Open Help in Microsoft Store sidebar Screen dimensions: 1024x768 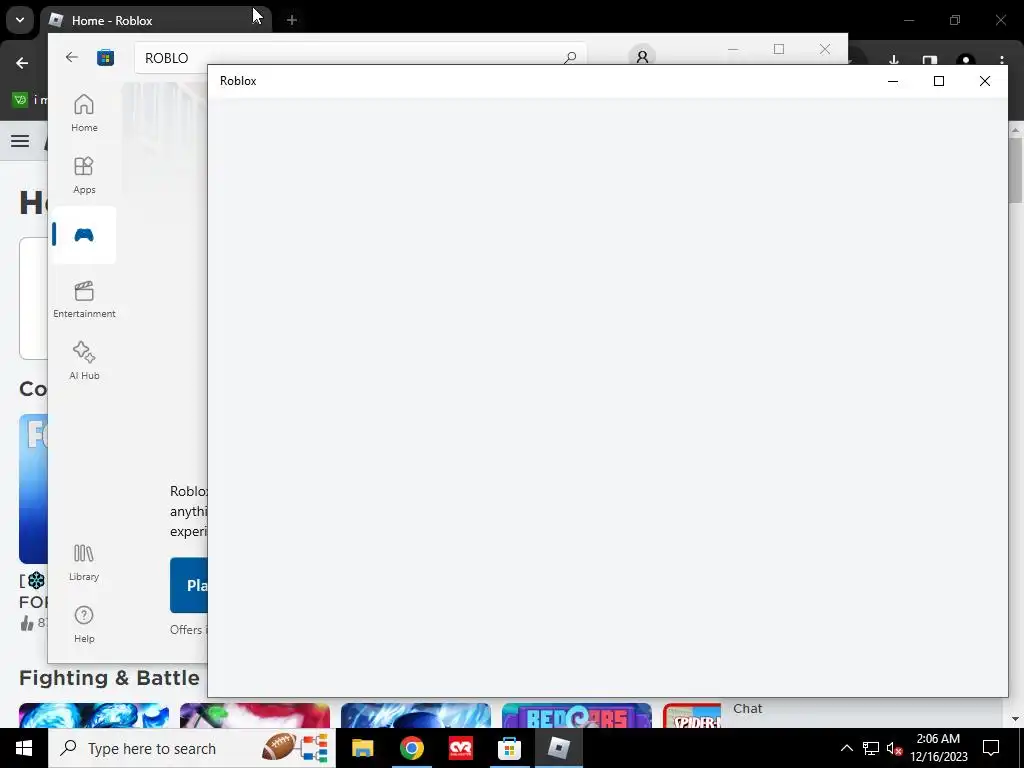(84, 624)
